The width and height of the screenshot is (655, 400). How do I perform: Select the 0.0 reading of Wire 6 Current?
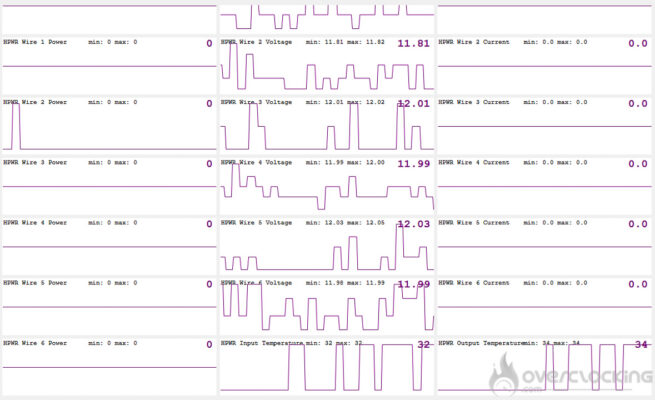pyautogui.click(x=638, y=284)
